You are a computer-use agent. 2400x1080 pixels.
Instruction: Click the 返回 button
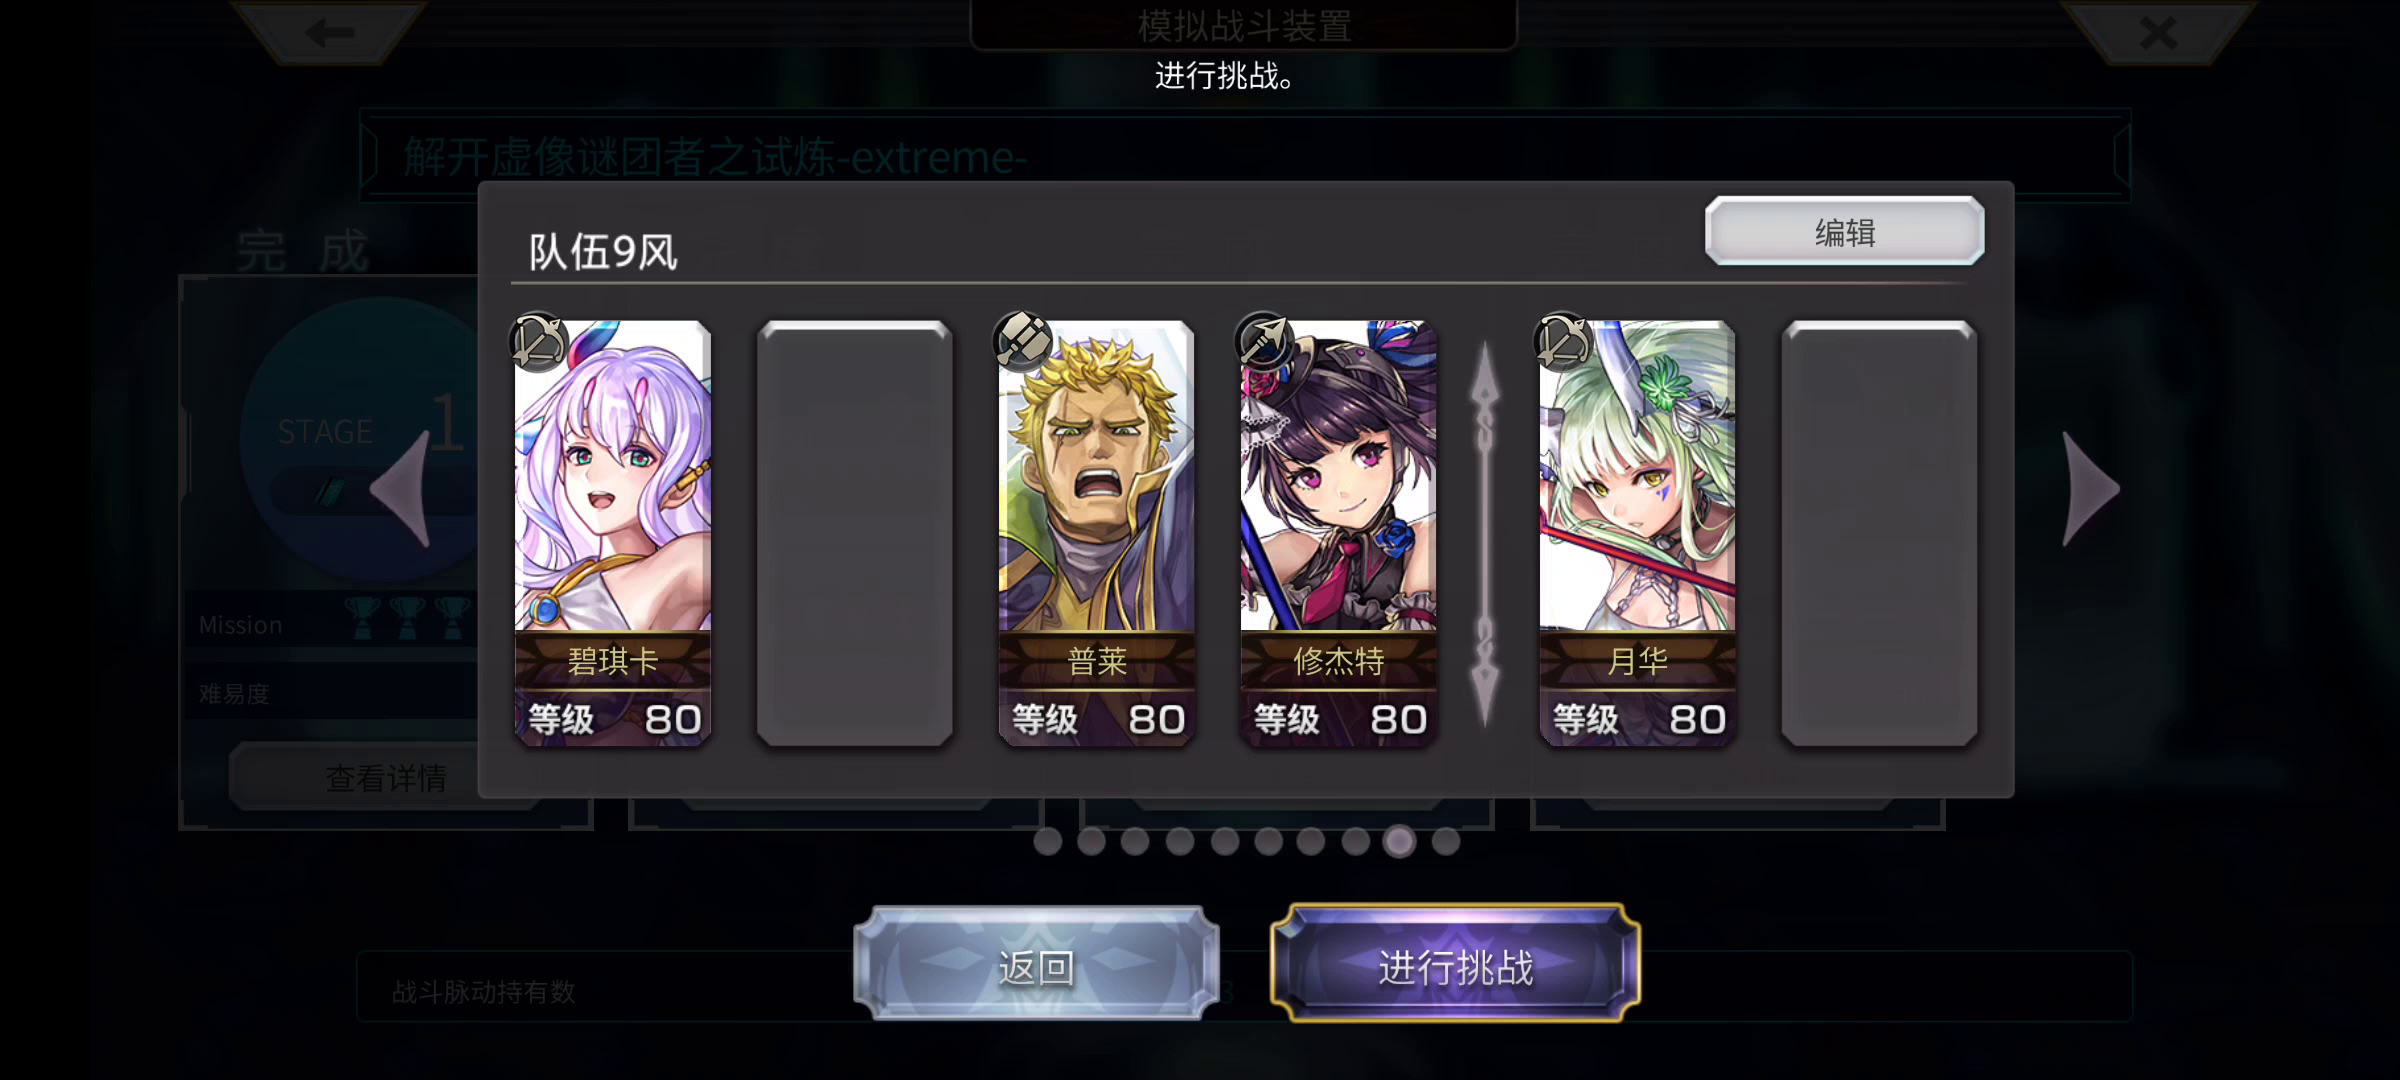coord(1037,965)
